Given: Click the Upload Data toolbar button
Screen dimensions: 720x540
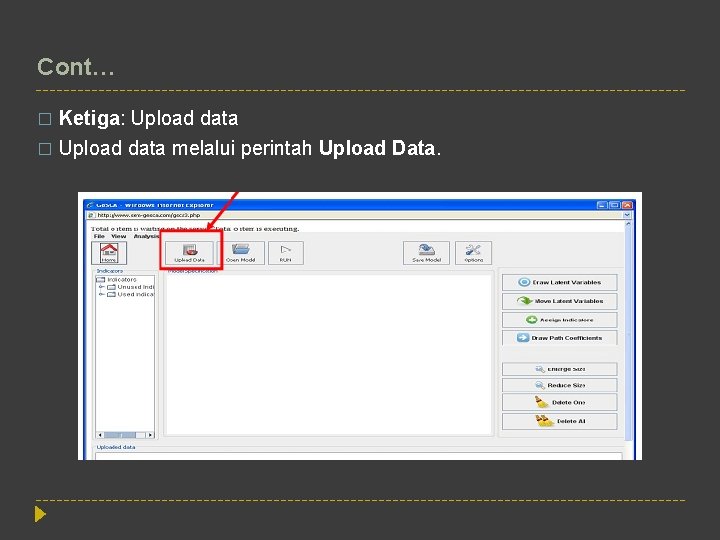Looking at the screenshot, I should tap(190, 253).
